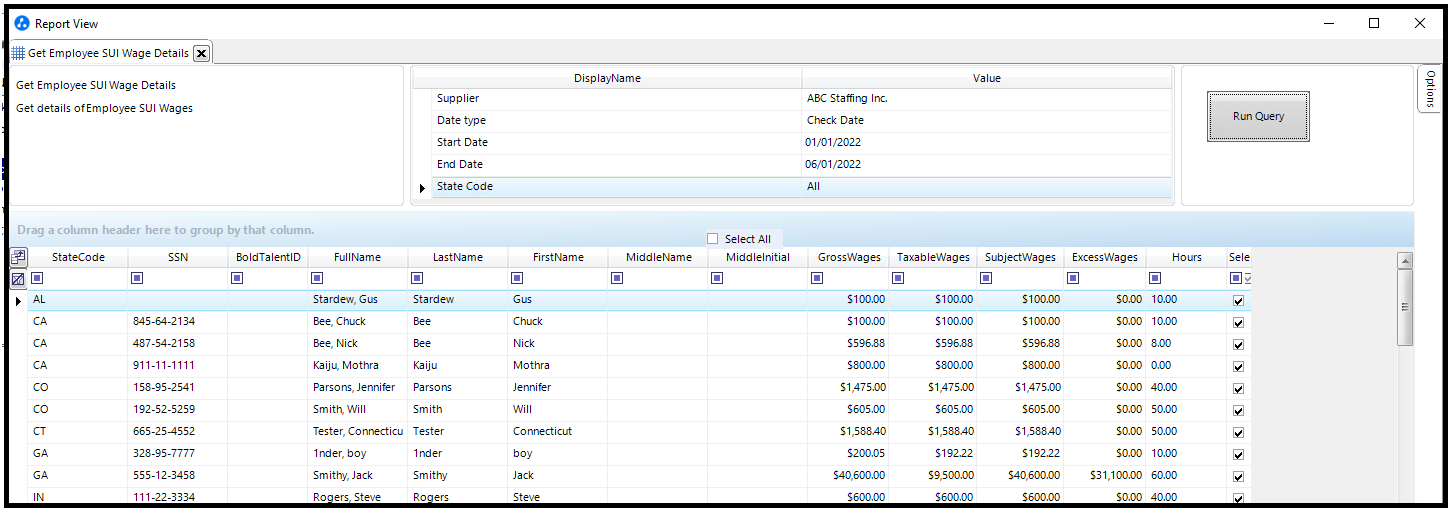Open LastName column filter operator icon
Screen dimensions: 1453x511
(417, 279)
